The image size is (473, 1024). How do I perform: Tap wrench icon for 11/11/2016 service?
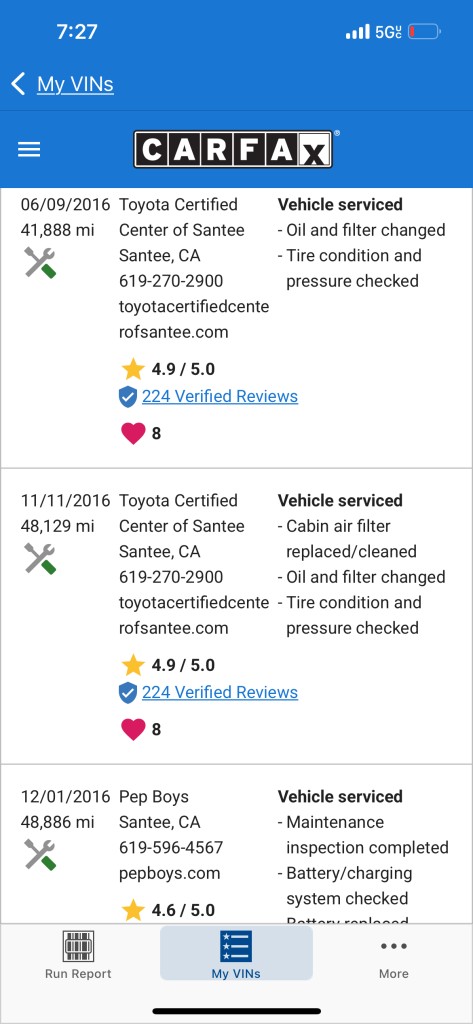(x=40, y=558)
